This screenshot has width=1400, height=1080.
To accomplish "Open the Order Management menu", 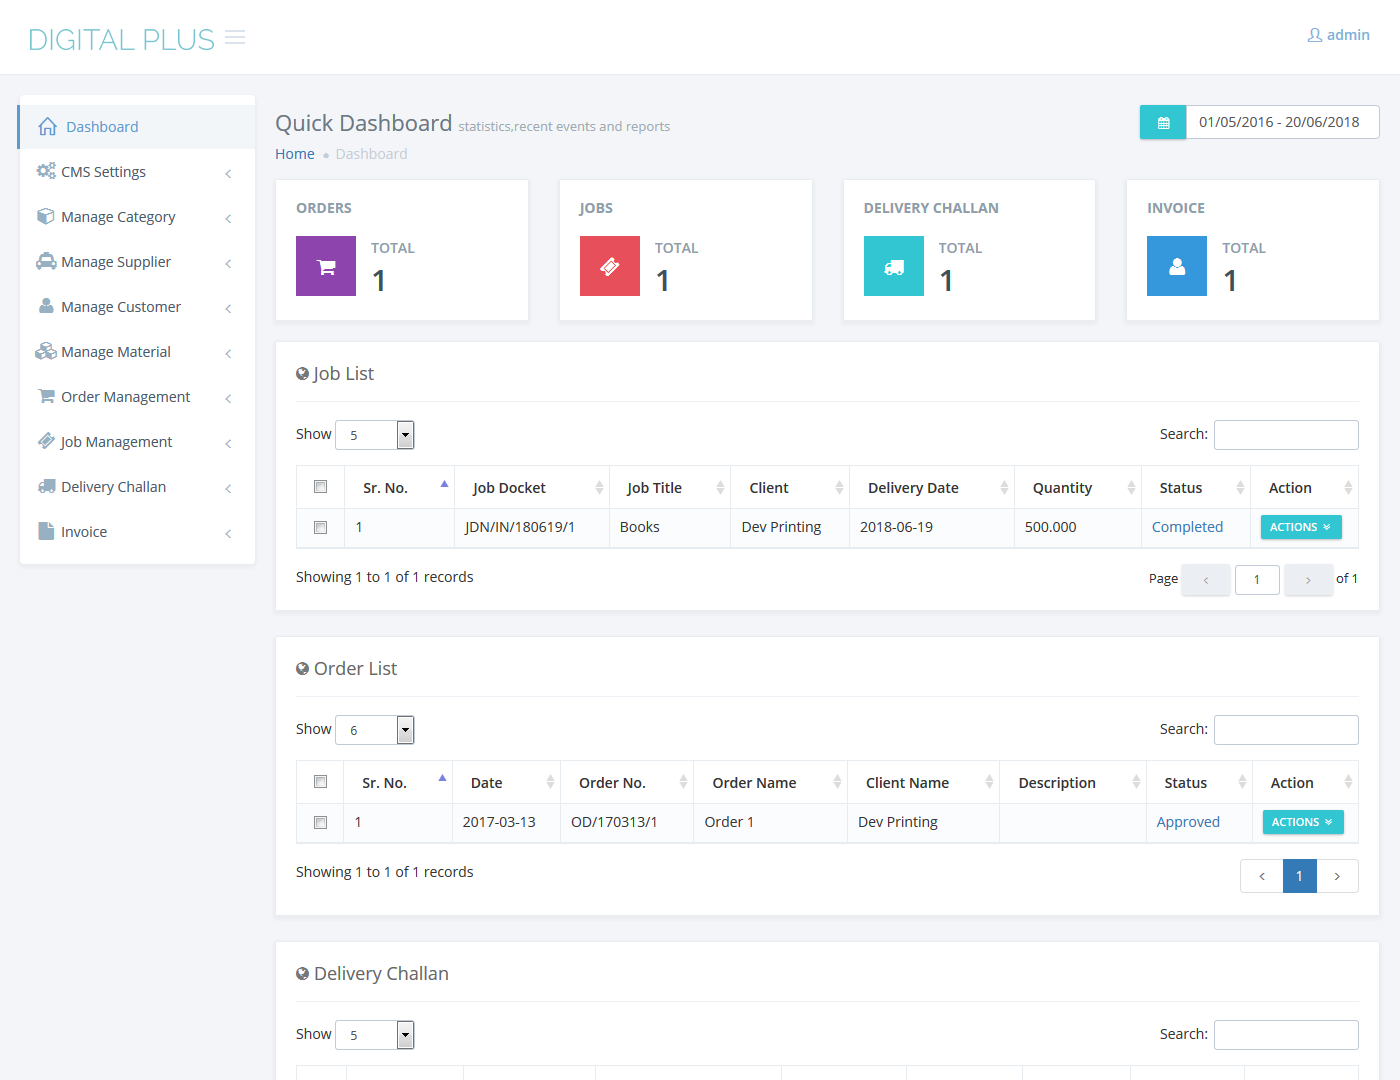I will click(x=137, y=397).
